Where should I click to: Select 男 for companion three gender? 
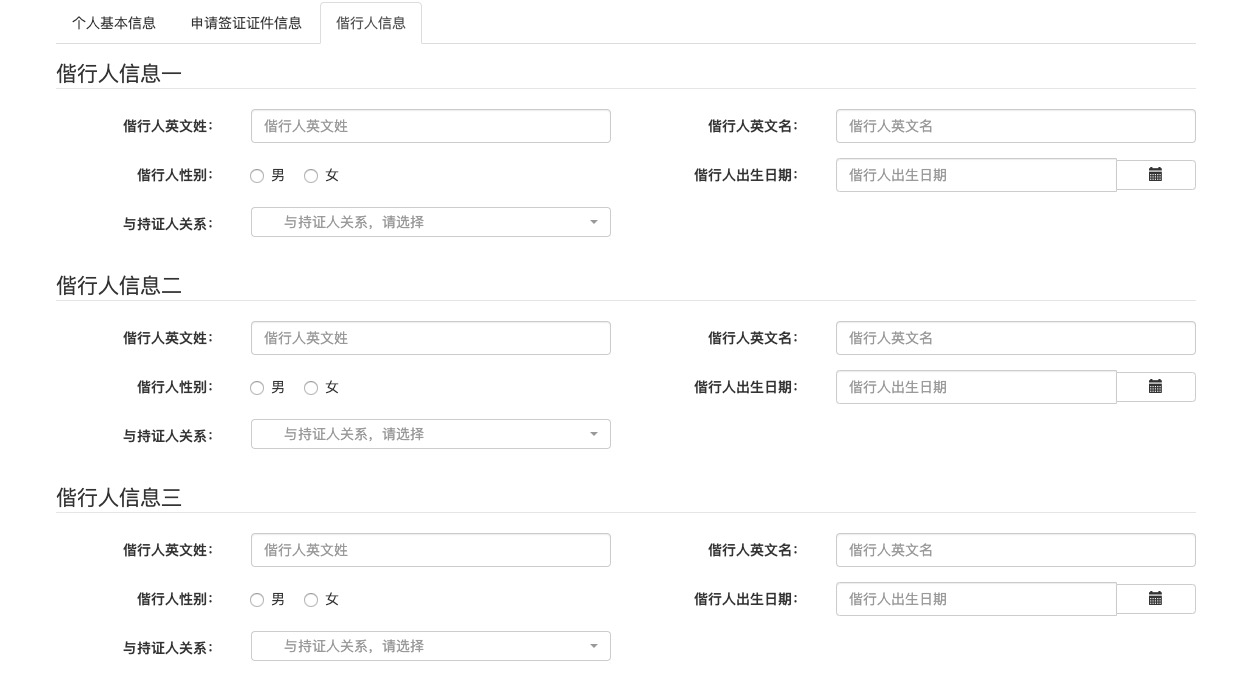click(257, 600)
